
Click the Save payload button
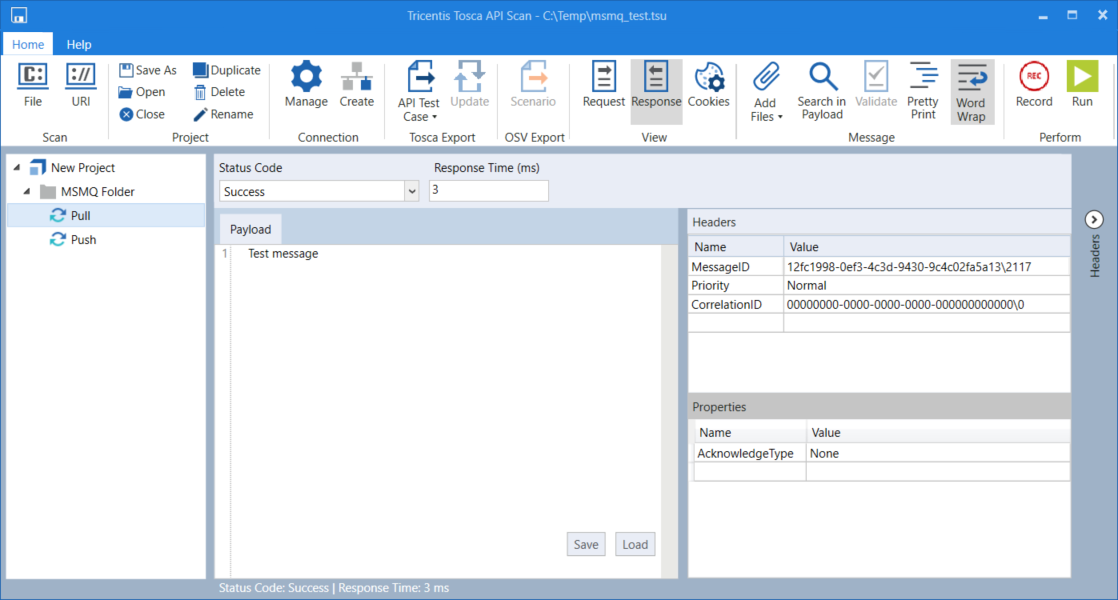(585, 544)
